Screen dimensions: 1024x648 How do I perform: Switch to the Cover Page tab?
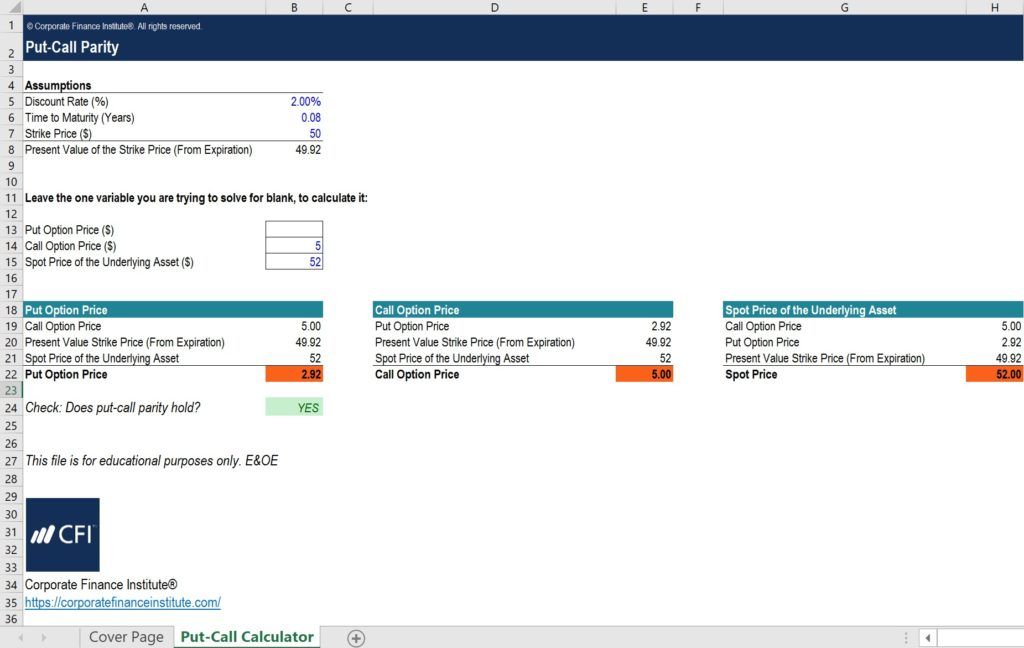pos(125,637)
